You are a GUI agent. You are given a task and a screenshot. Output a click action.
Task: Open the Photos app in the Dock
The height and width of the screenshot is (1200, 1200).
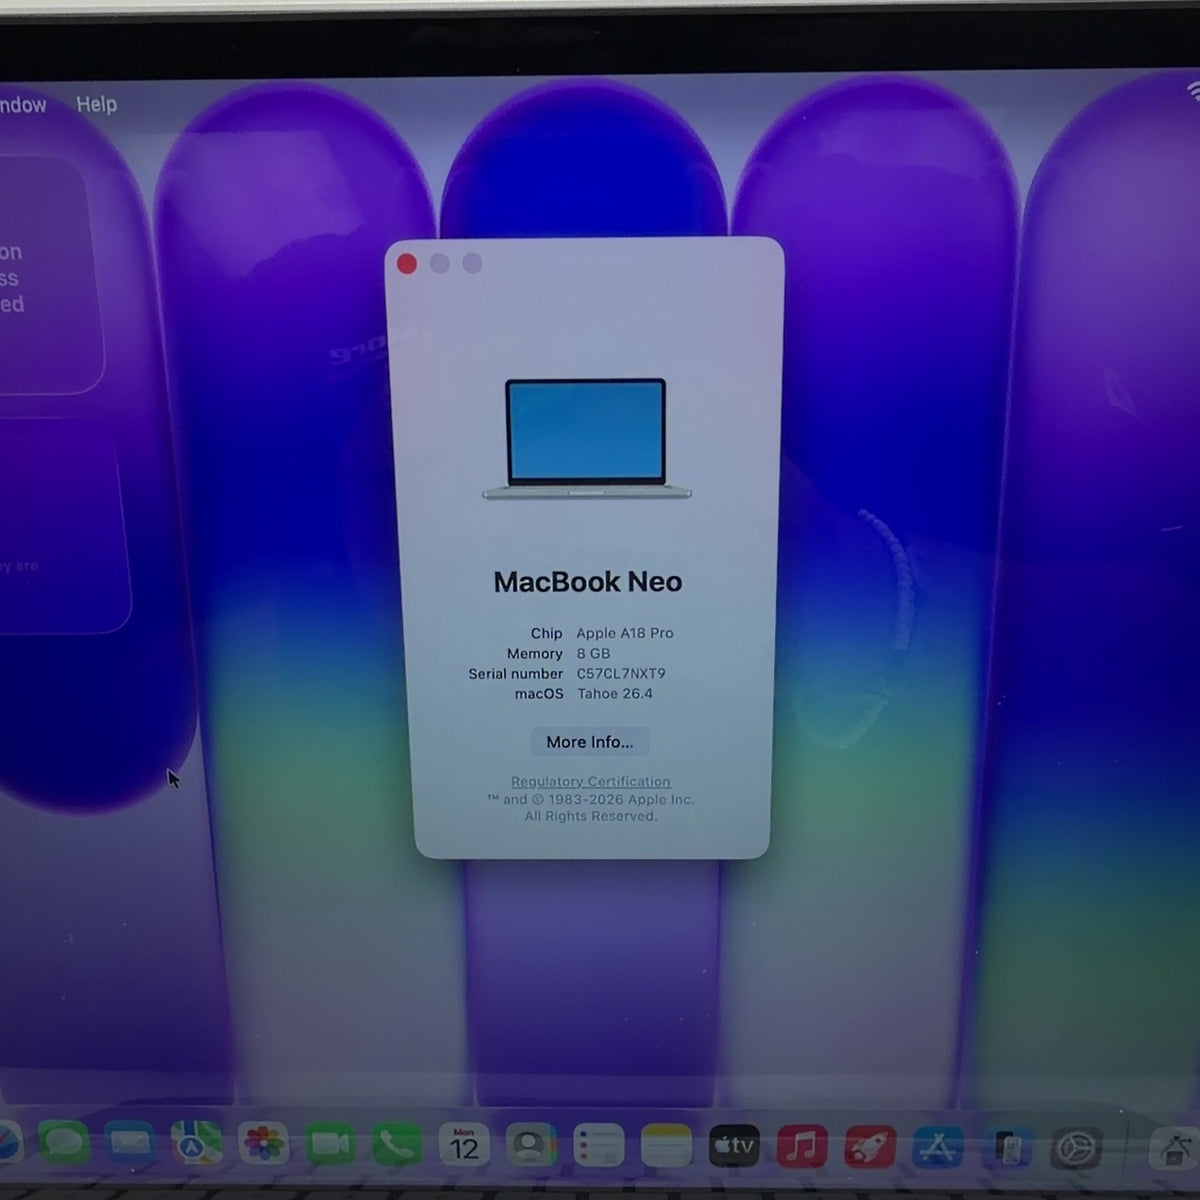(x=264, y=1145)
